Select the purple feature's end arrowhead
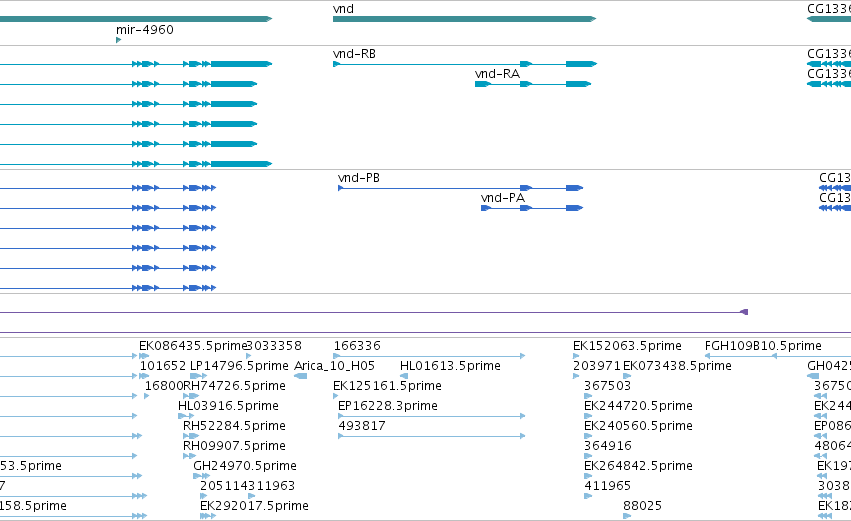 (x=744, y=312)
